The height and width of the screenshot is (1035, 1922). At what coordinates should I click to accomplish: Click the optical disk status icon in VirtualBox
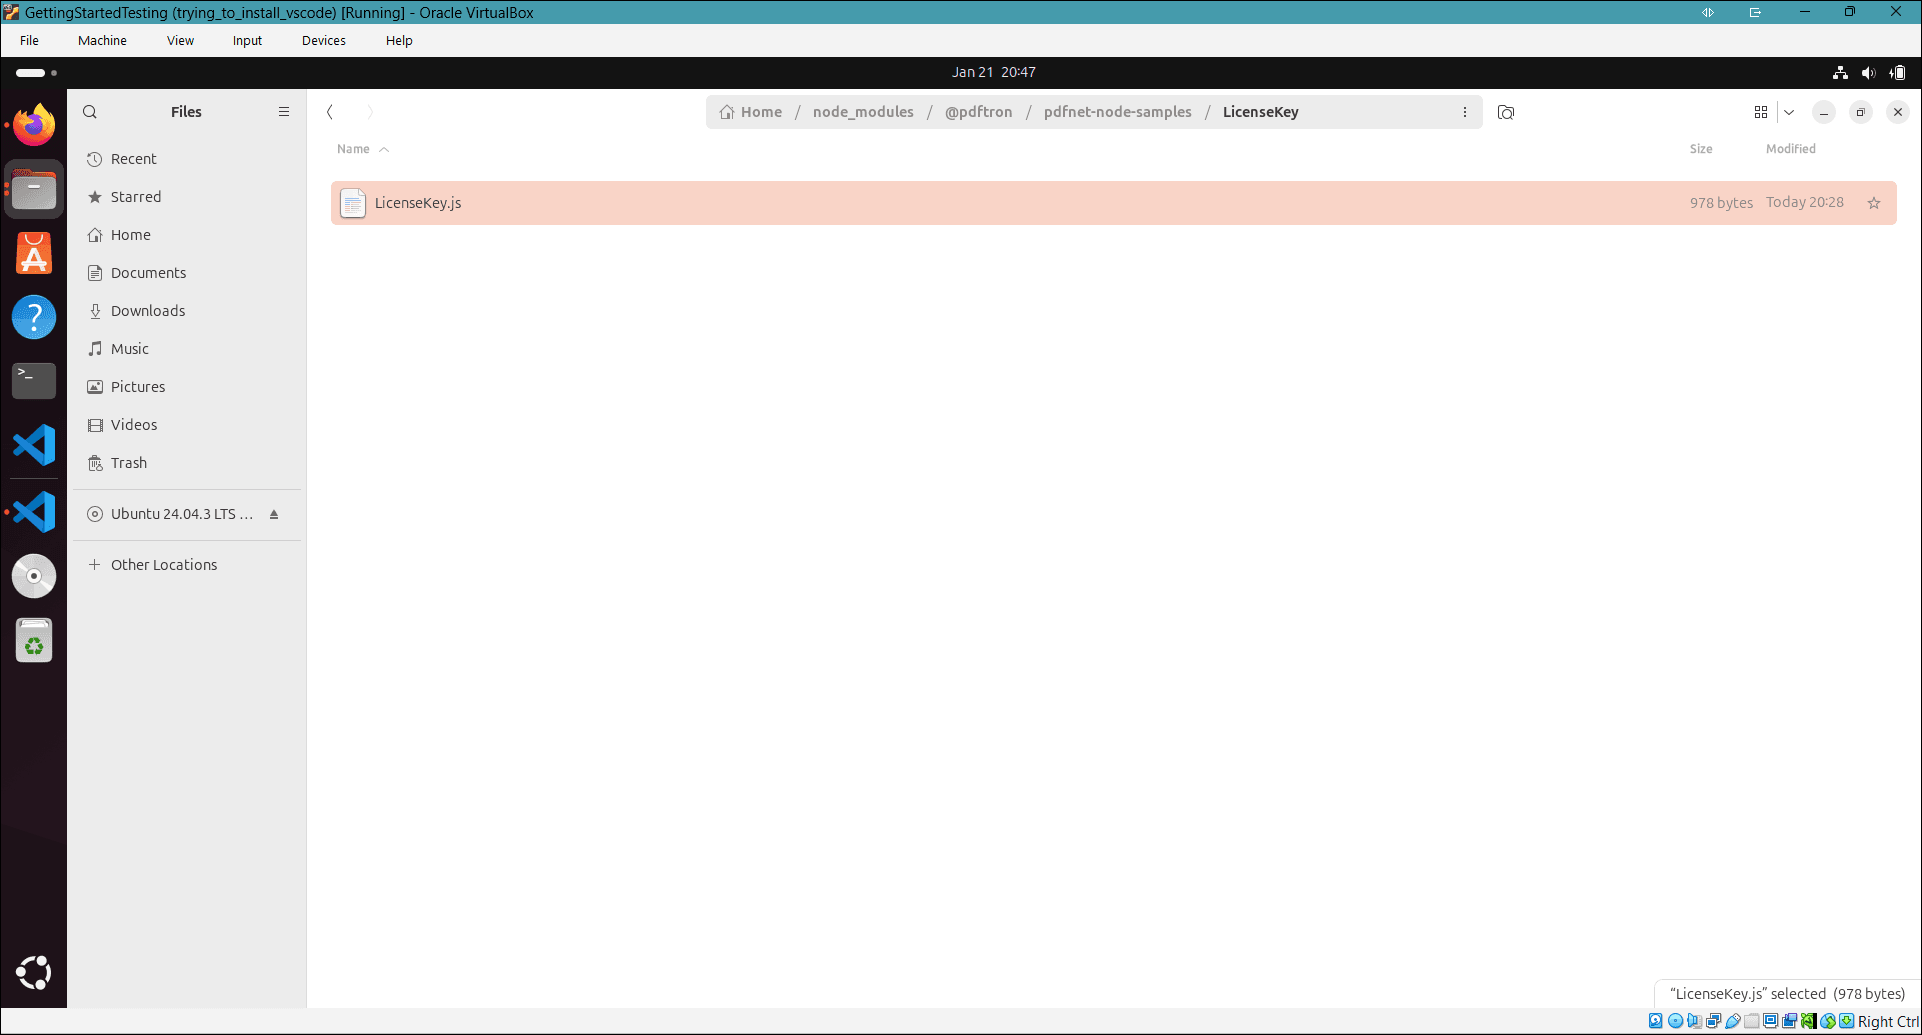pos(1675,1020)
